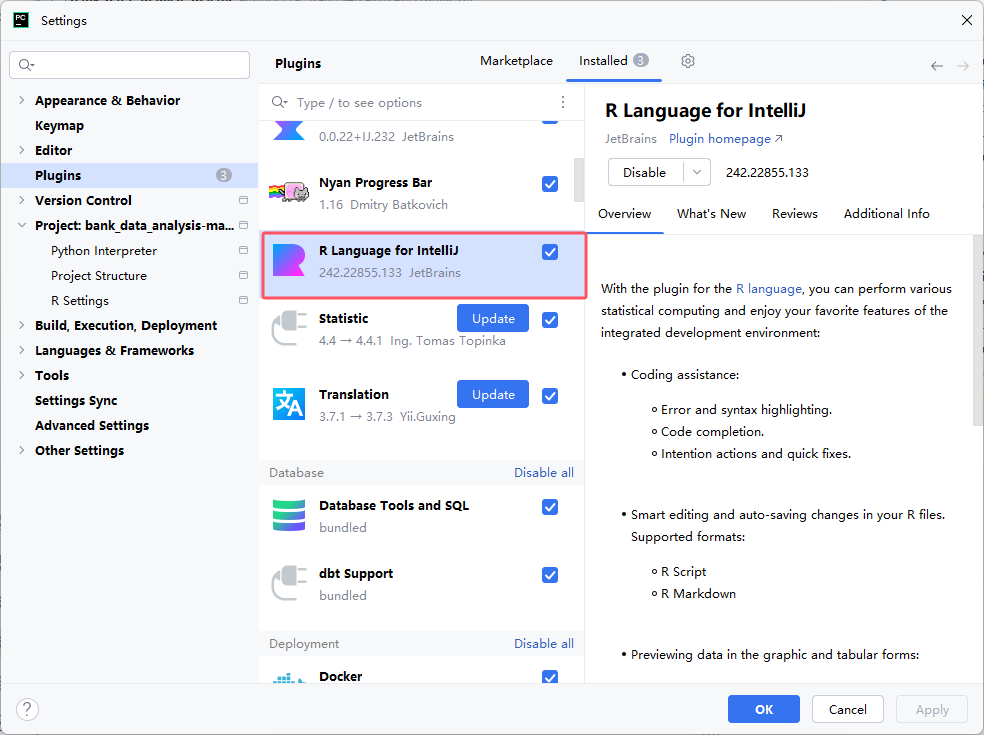The image size is (984, 735).
Task: Follow the R language link in overview
Action: click(769, 289)
